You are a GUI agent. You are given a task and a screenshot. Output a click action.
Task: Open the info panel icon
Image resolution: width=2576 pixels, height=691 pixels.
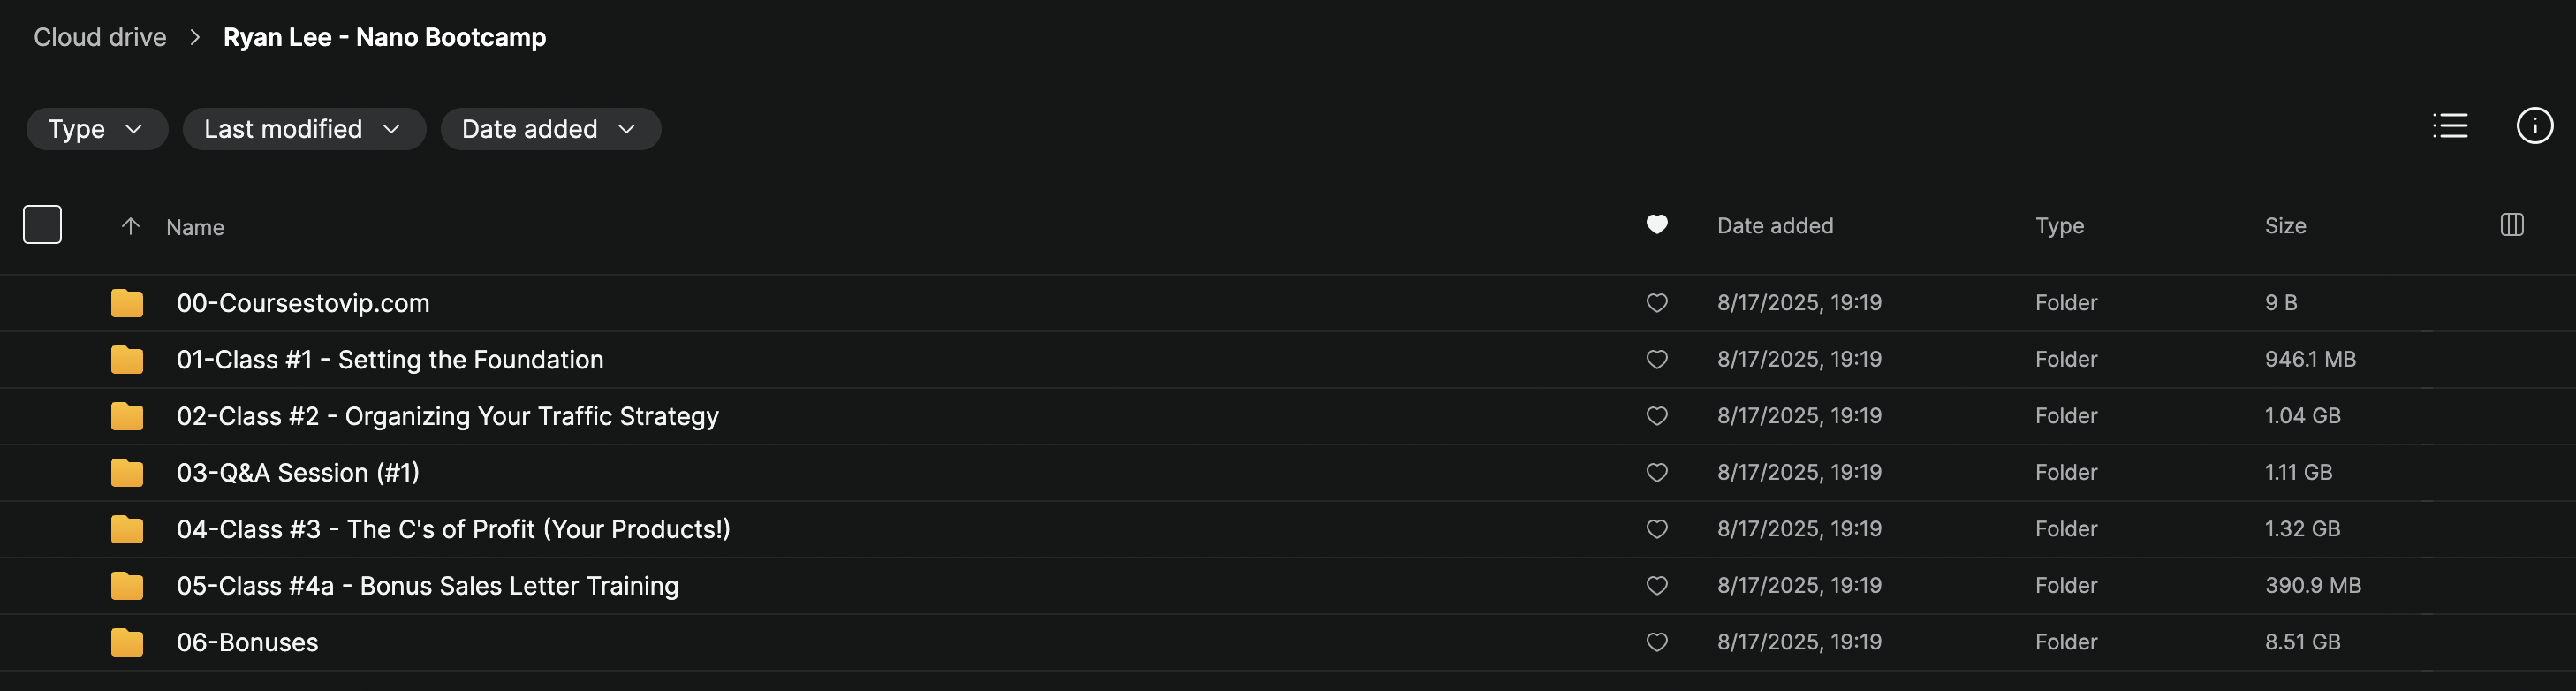click(2533, 126)
